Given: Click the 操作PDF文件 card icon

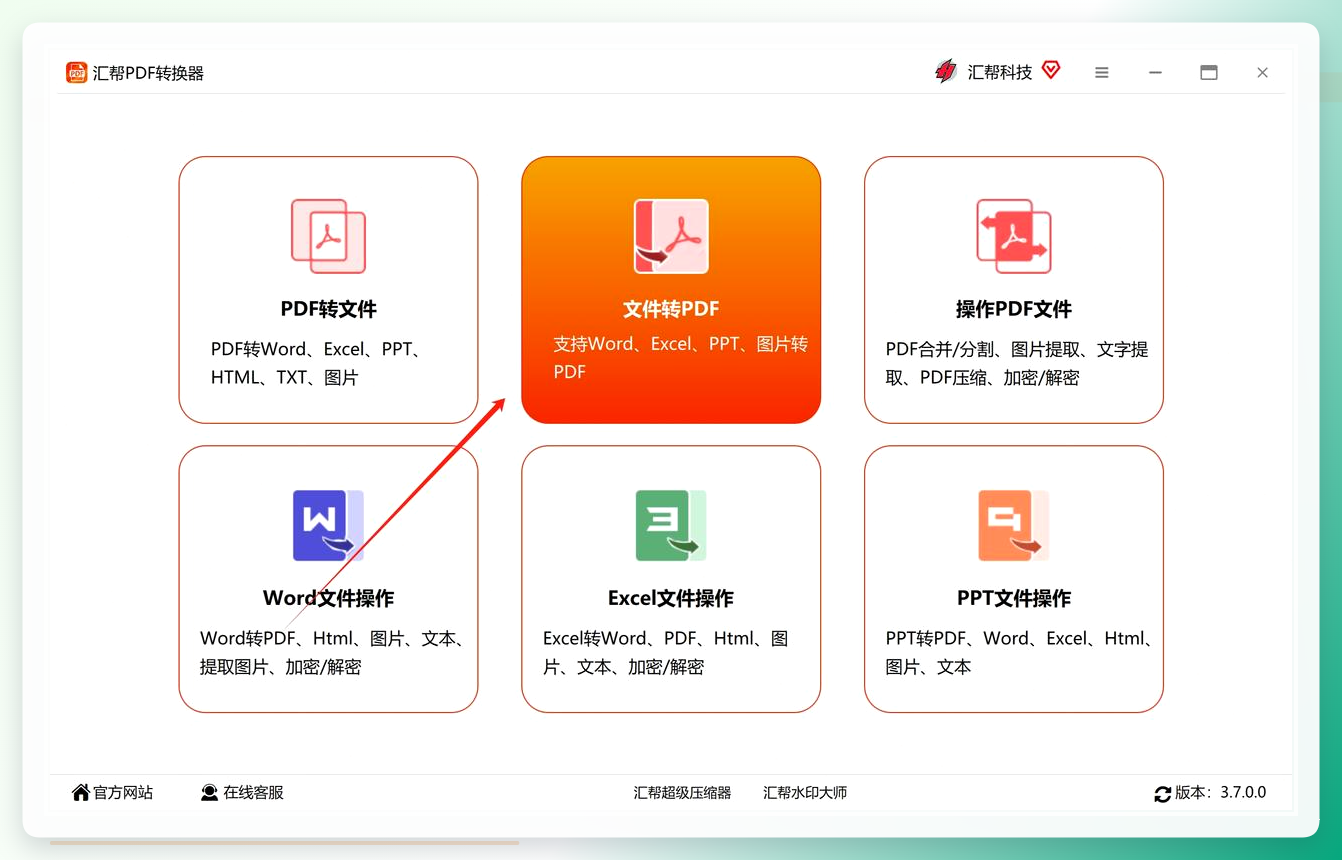Looking at the screenshot, I should pos(1014,236).
